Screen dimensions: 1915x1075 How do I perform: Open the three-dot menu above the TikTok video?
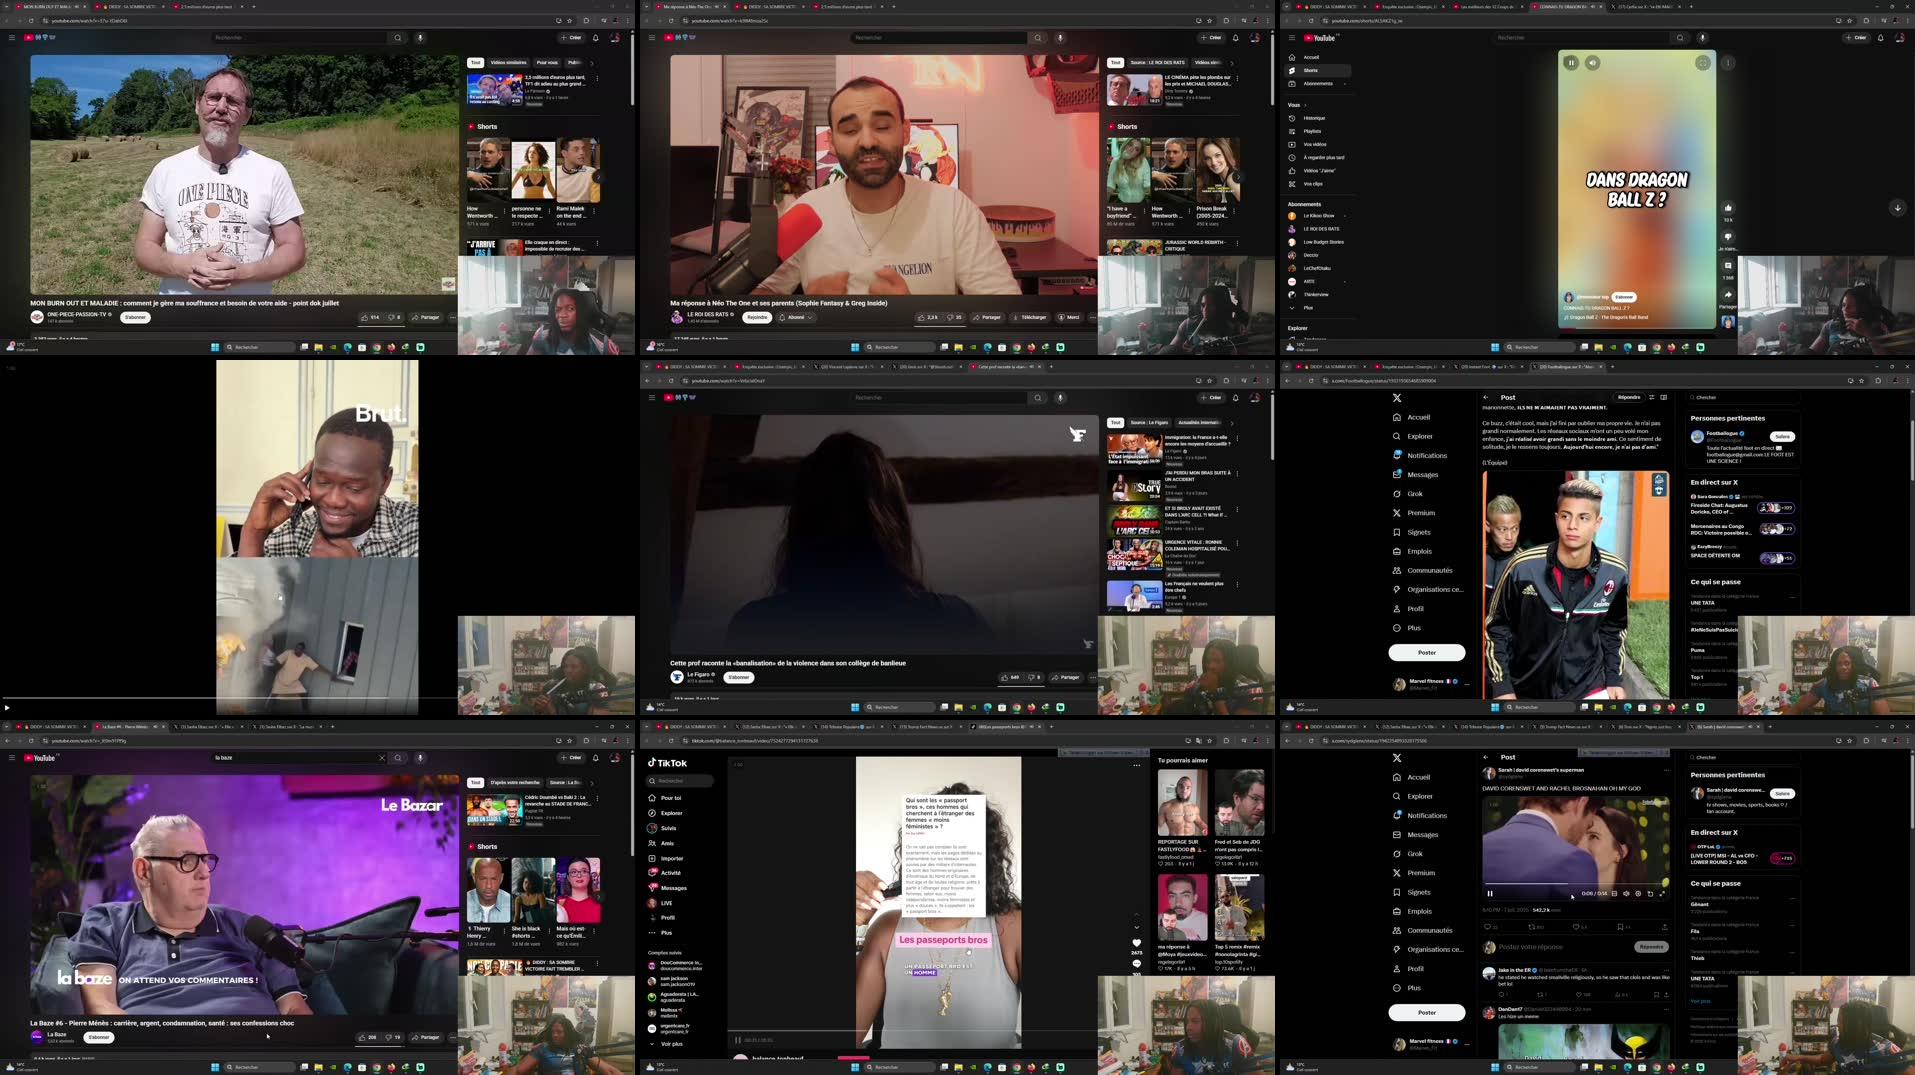pos(1136,765)
